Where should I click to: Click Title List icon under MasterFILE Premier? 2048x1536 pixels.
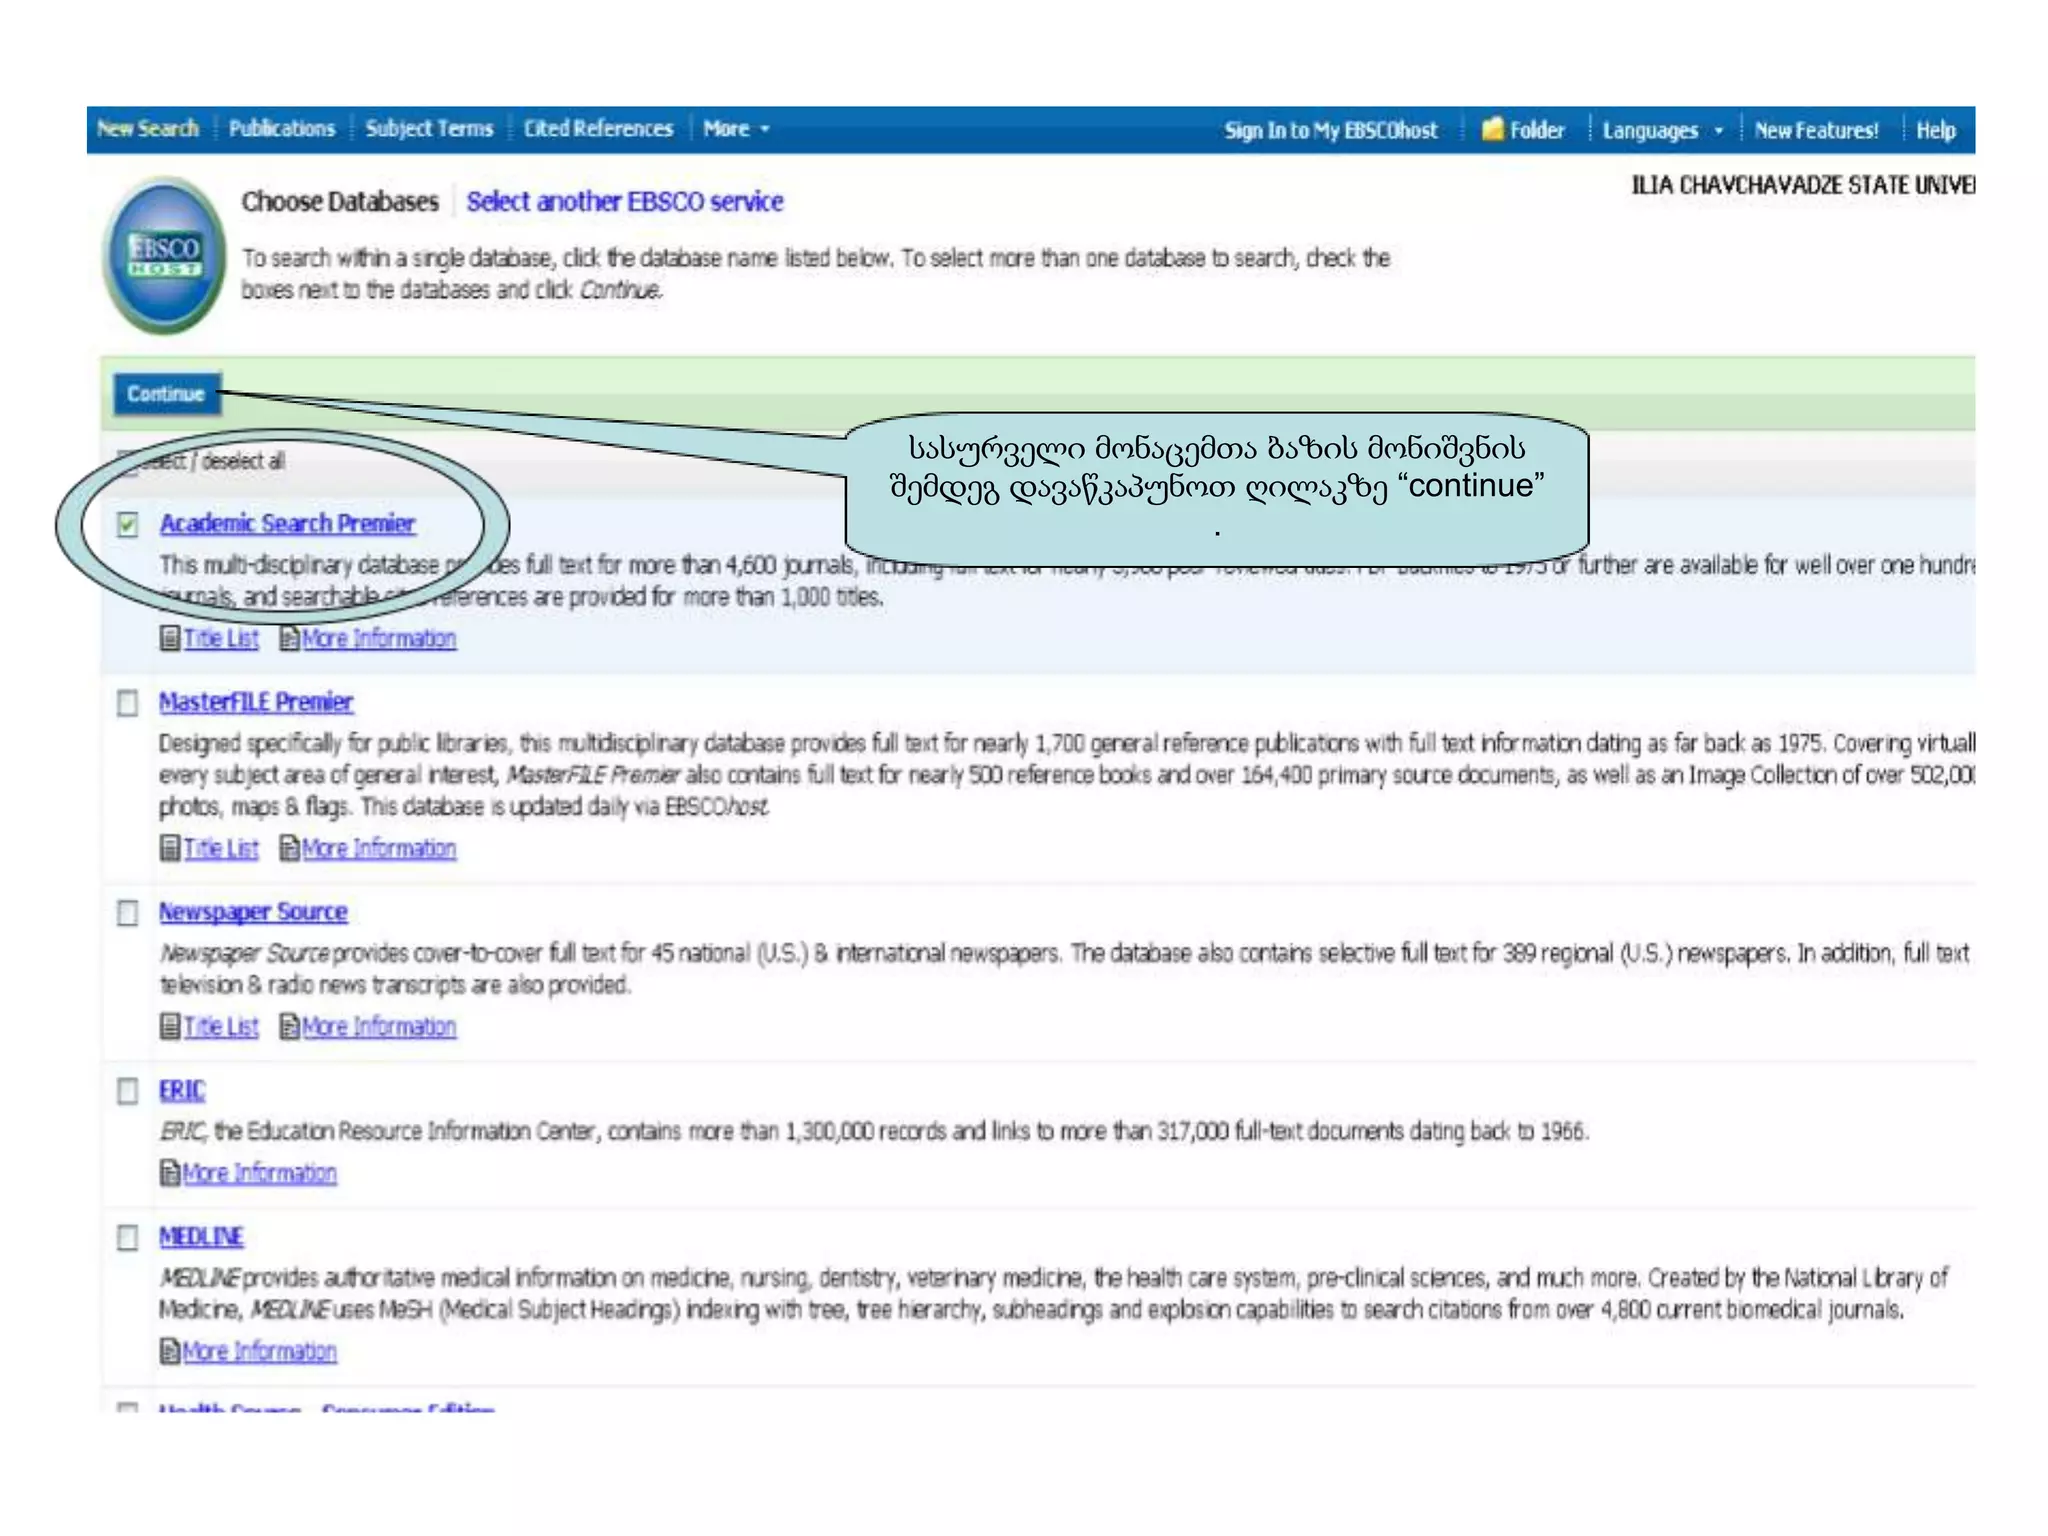[x=170, y=848]
